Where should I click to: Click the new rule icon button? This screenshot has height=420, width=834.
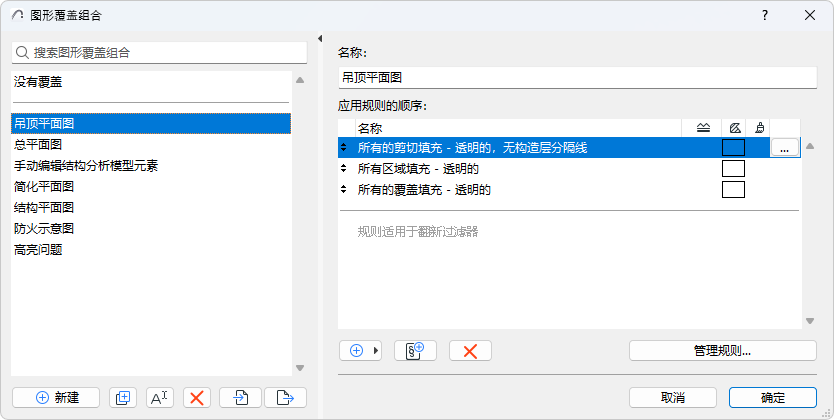click(x=415, y=351)
